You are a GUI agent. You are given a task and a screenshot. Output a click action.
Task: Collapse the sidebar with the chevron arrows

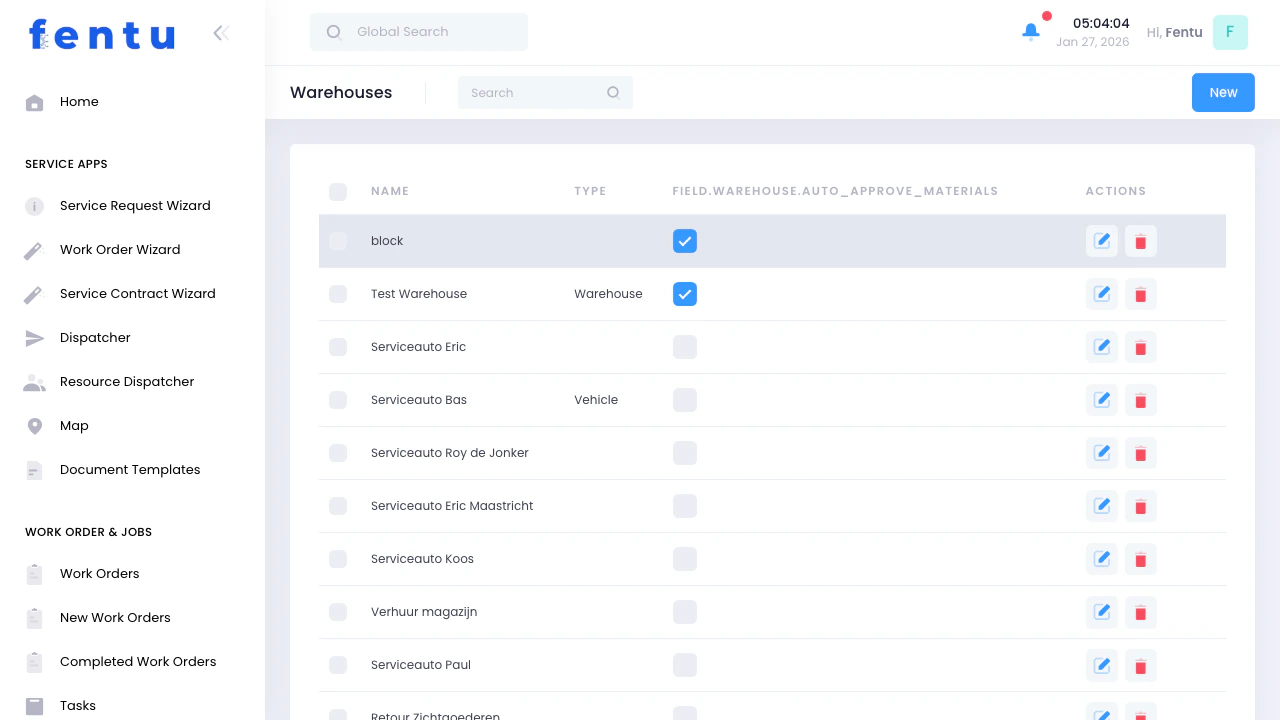[220, 32]
